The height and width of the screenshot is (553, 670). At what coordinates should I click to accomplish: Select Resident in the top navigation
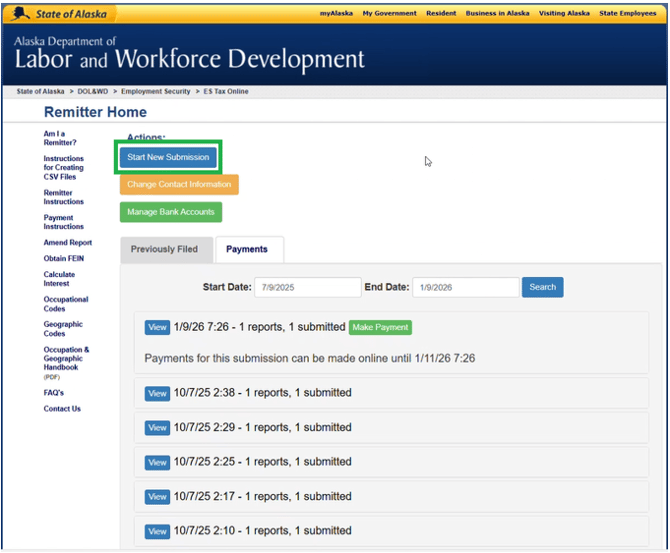click(441, 13)
